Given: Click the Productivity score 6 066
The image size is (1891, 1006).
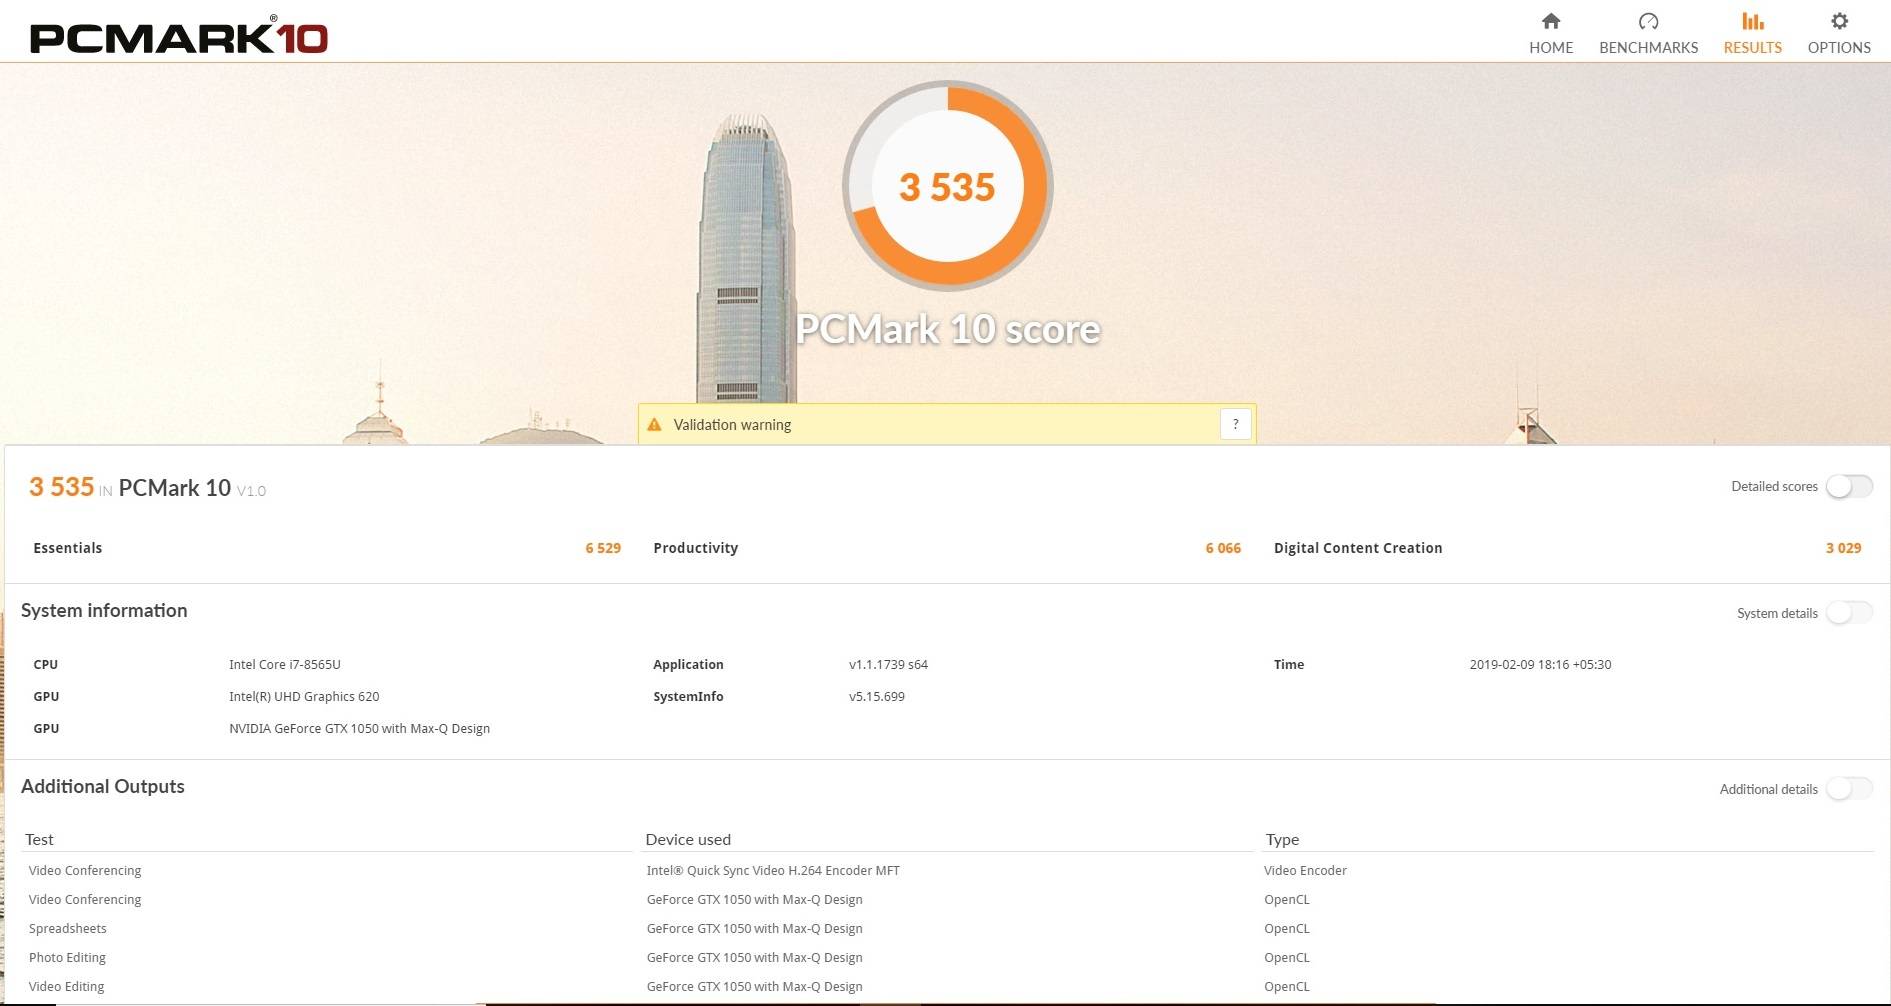Looking at the screenshot, I should (1223, 548).
